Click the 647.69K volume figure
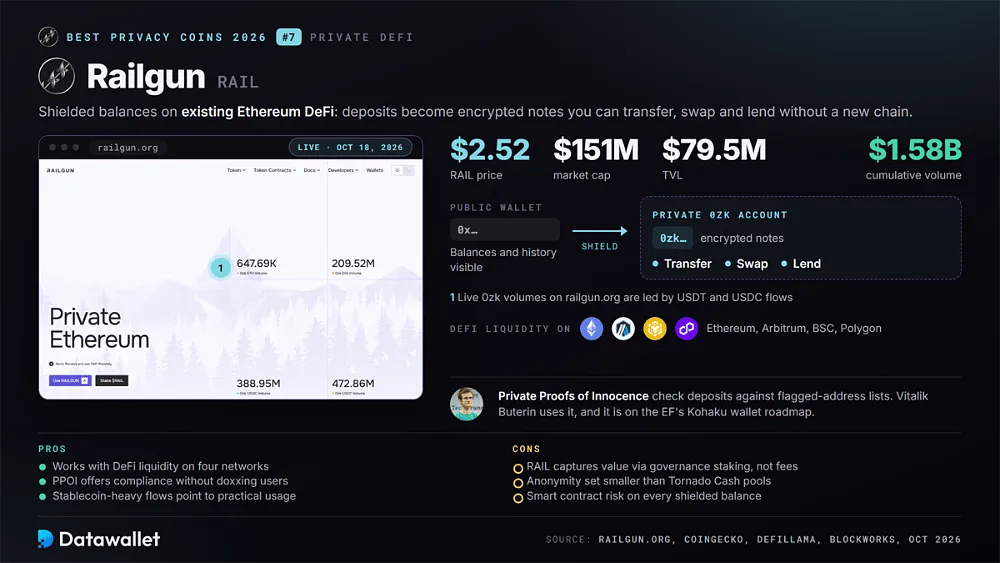Screen dimensions: 1000x563 point(256,263)
